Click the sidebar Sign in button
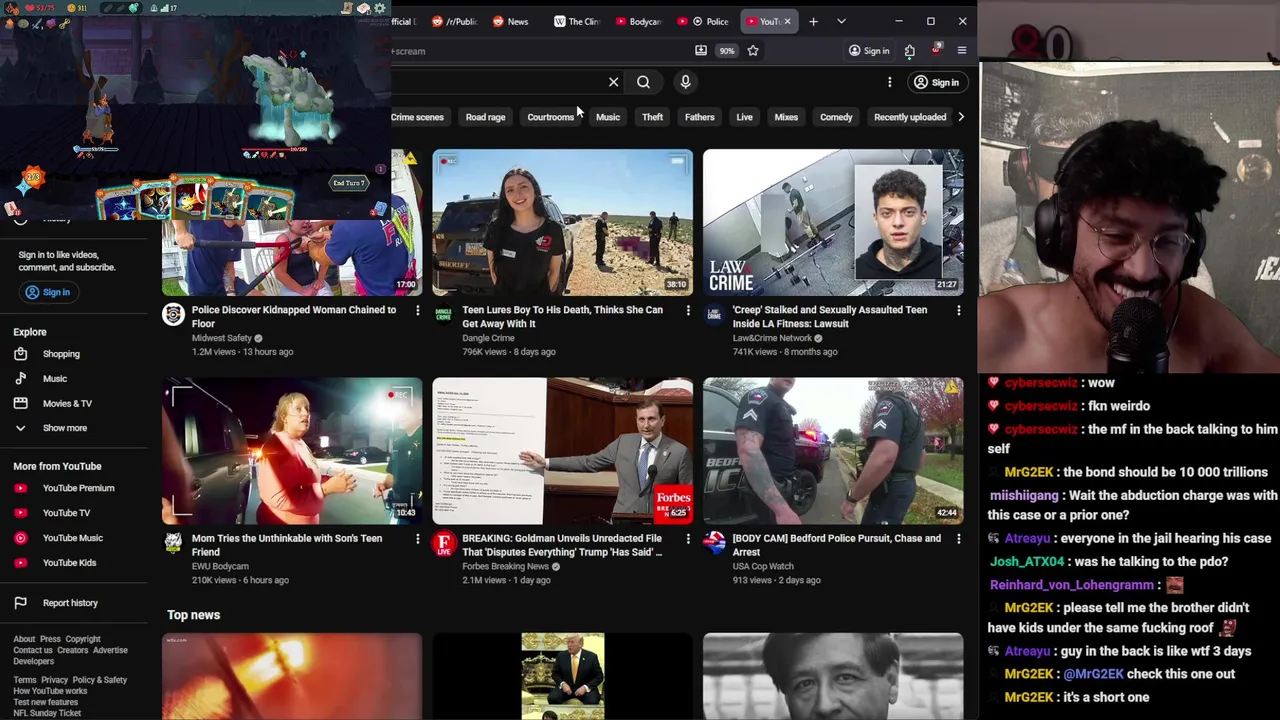The image size is (1280, 720). [48, 292]
